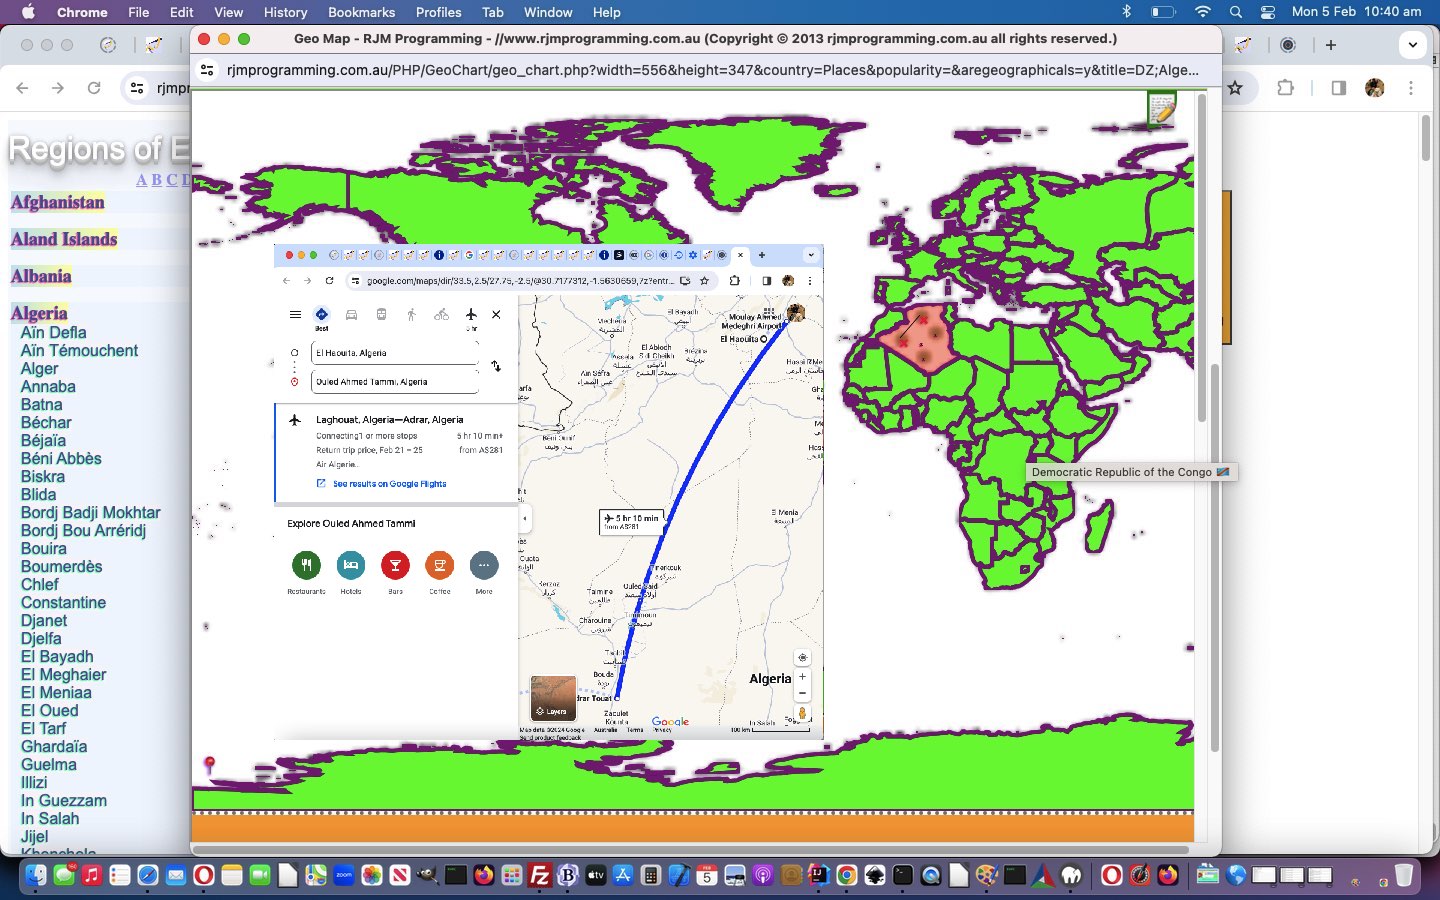Select Bordj Badji Mokhtar region link
Viewport: 1440px width, 900px height.
(x=91, y=513)
